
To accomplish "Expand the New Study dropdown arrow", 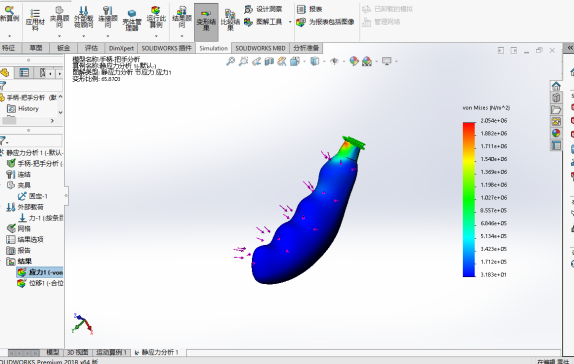I will pos(10,36).
